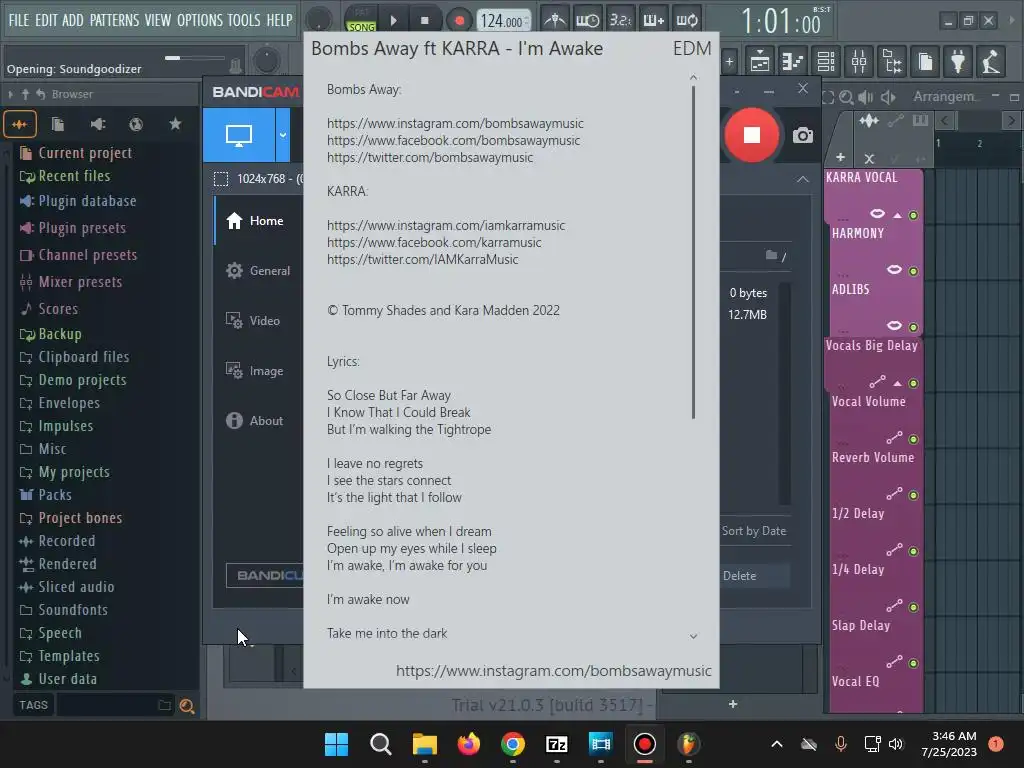The image size is (1024, 768).
Task: Open the FL Studio playlist view icon
Action: click(760, 61)
